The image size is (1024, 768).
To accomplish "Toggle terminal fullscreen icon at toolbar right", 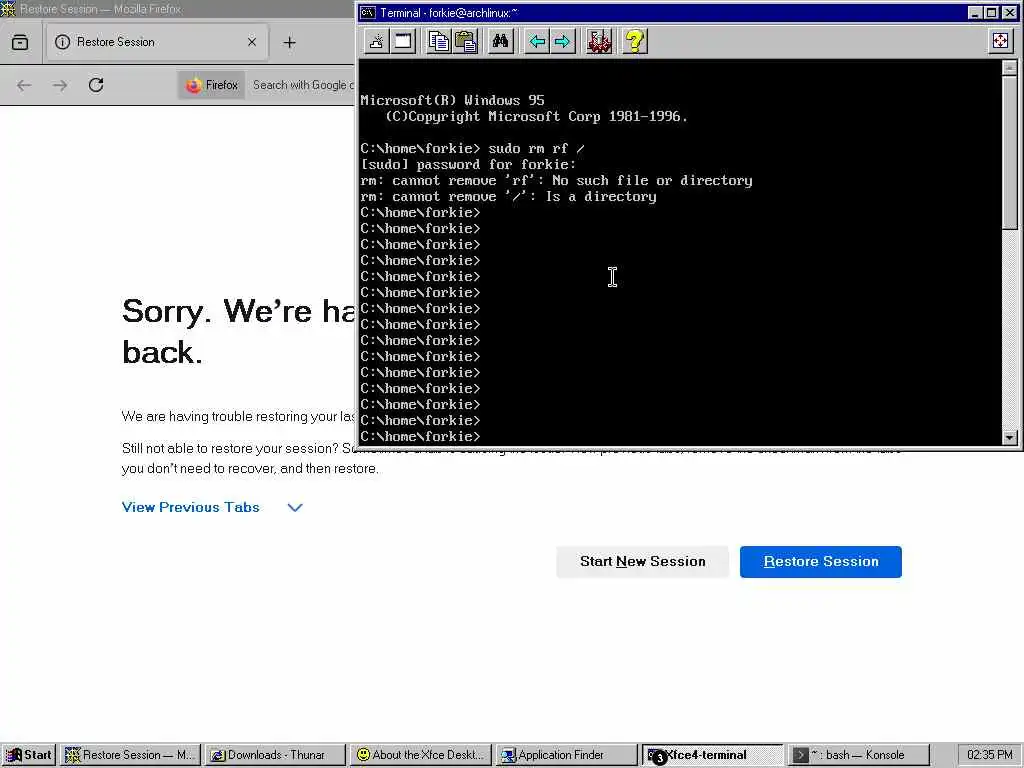I will (1000, 42).
